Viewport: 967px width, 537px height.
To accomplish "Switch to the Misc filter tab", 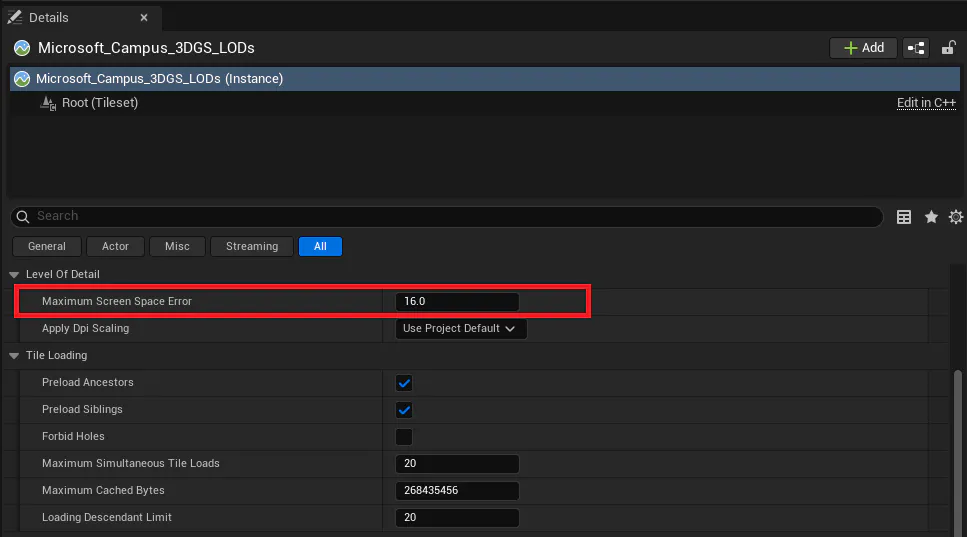I will click(x=177, y=247).
